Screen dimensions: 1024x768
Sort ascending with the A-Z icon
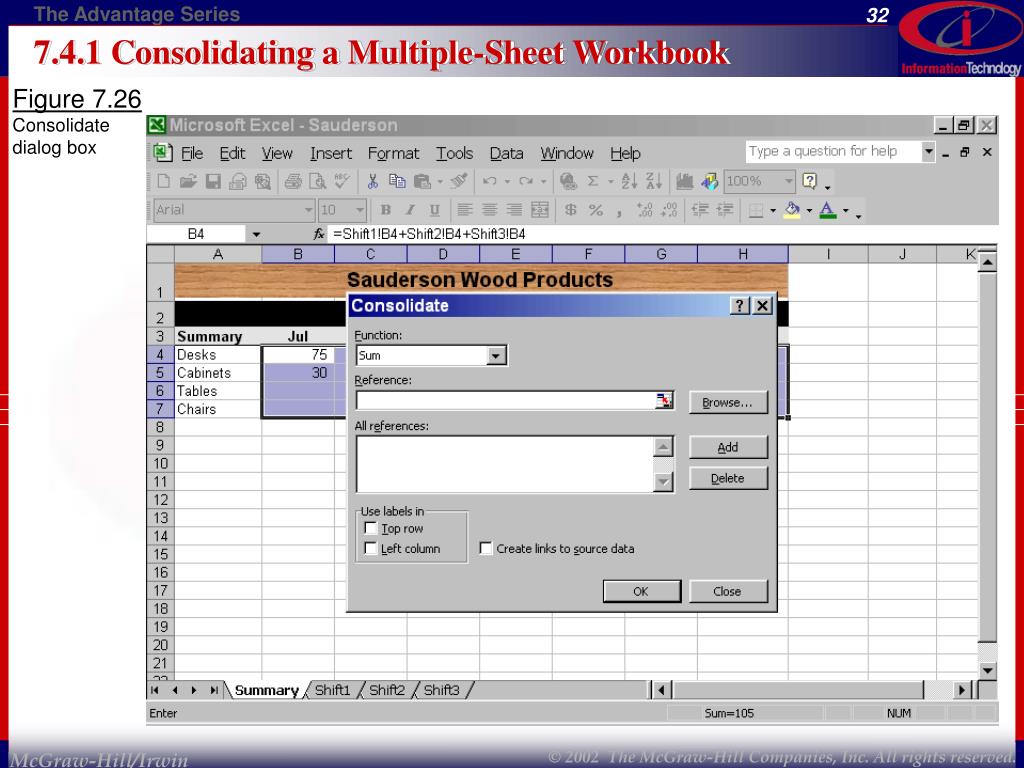tap(629, 181)
